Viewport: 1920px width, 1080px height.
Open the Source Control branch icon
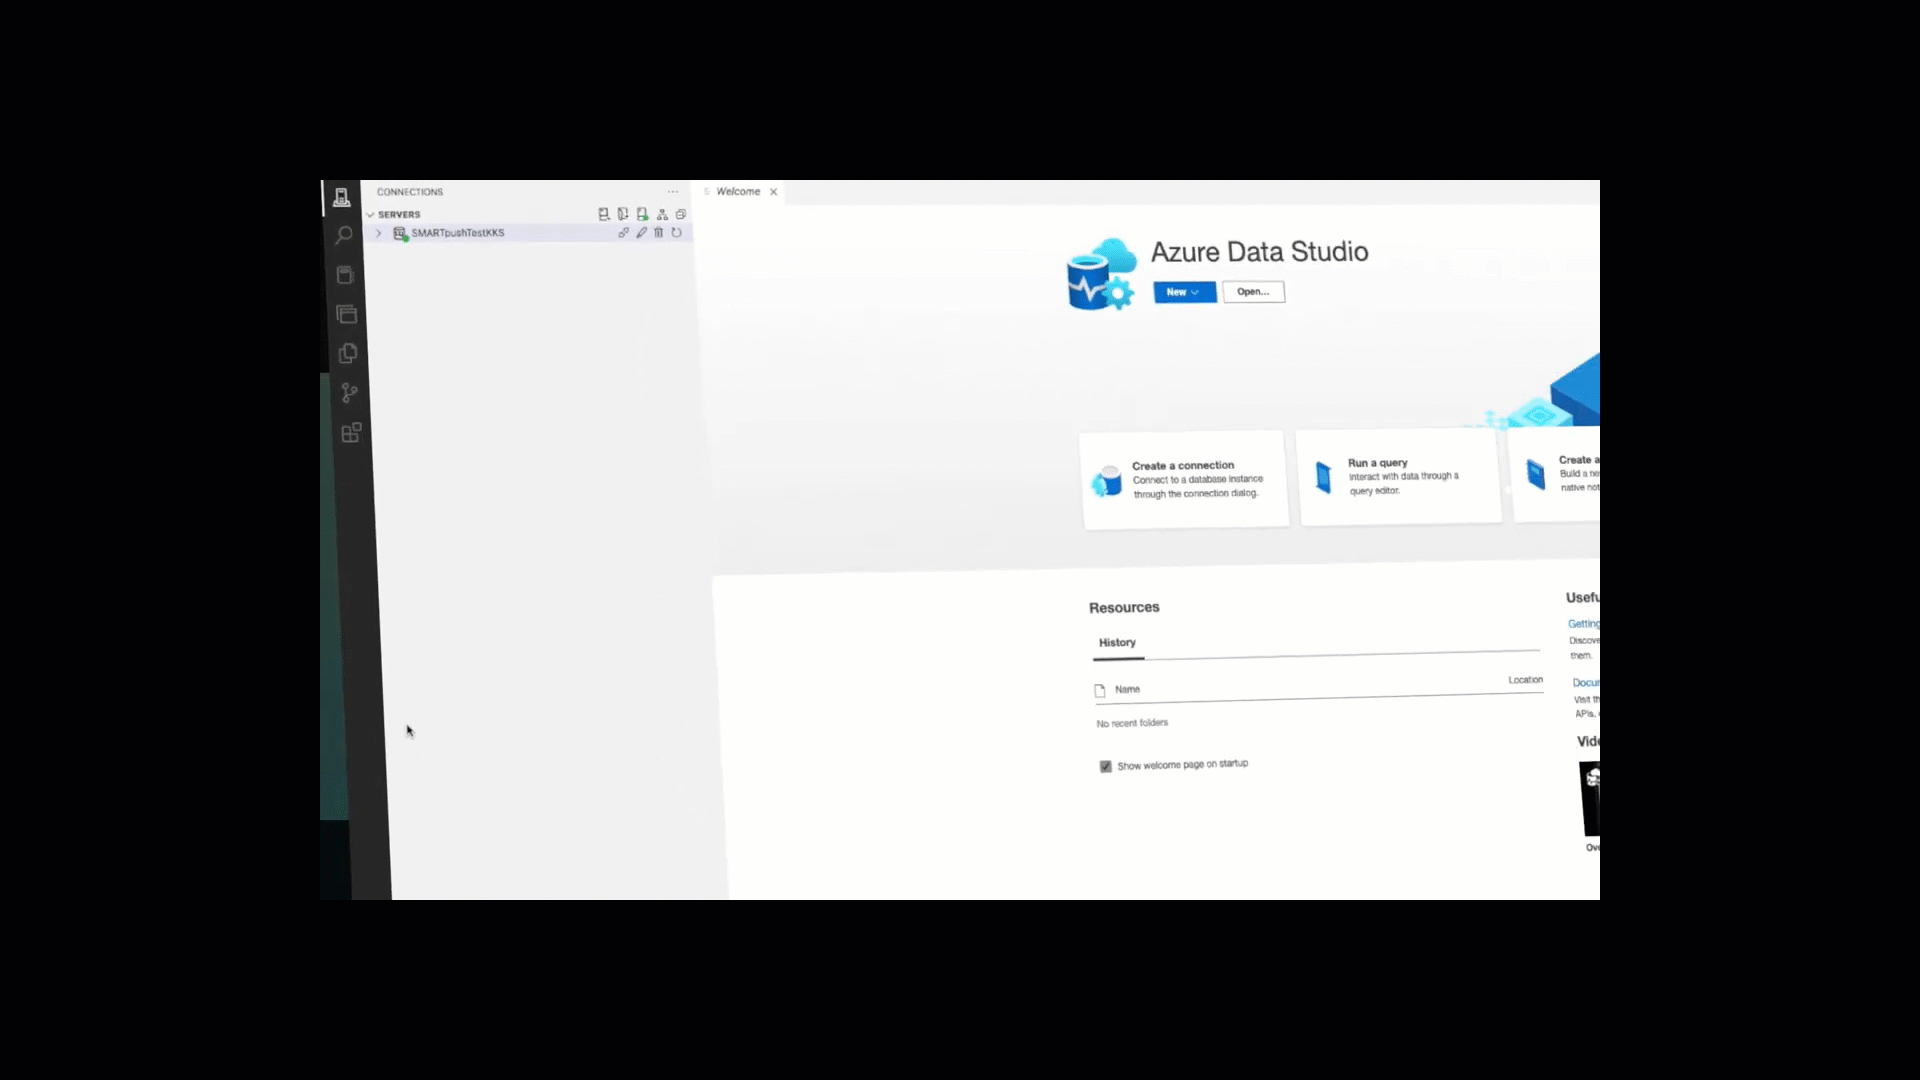[x=349, y=393]
